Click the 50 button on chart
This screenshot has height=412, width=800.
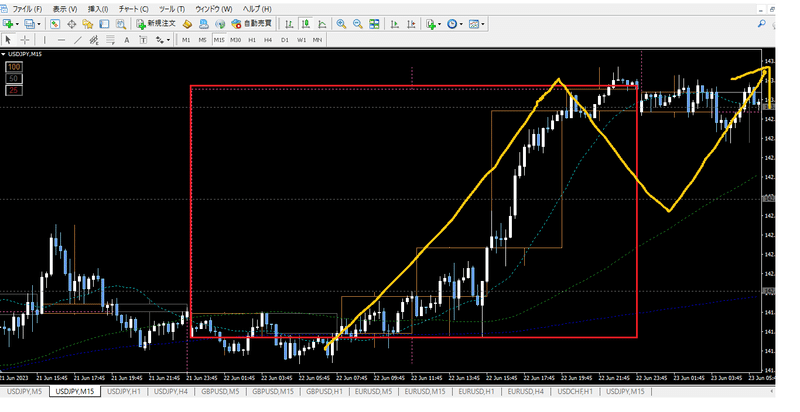click(14, 79)
